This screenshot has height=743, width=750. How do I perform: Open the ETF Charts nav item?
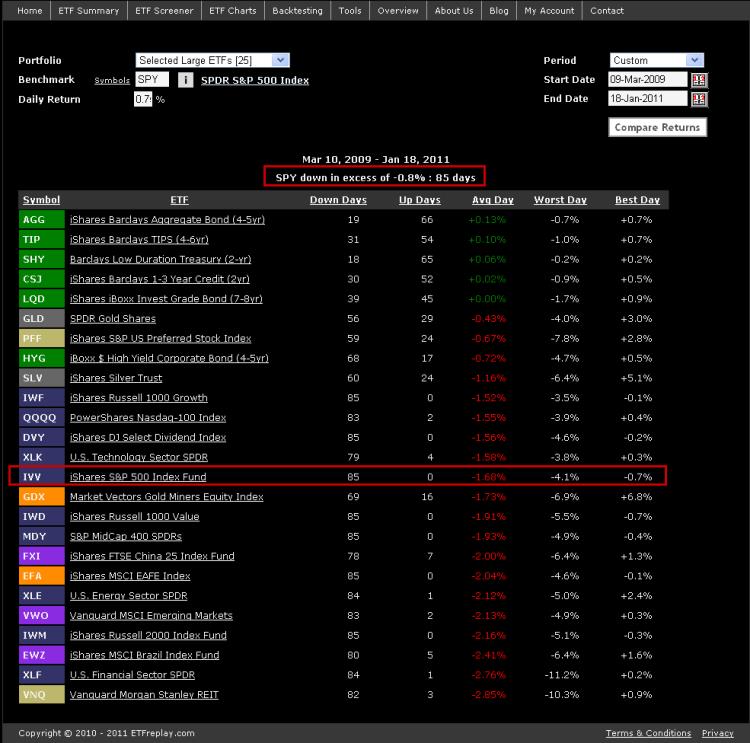tap(232, 11)
